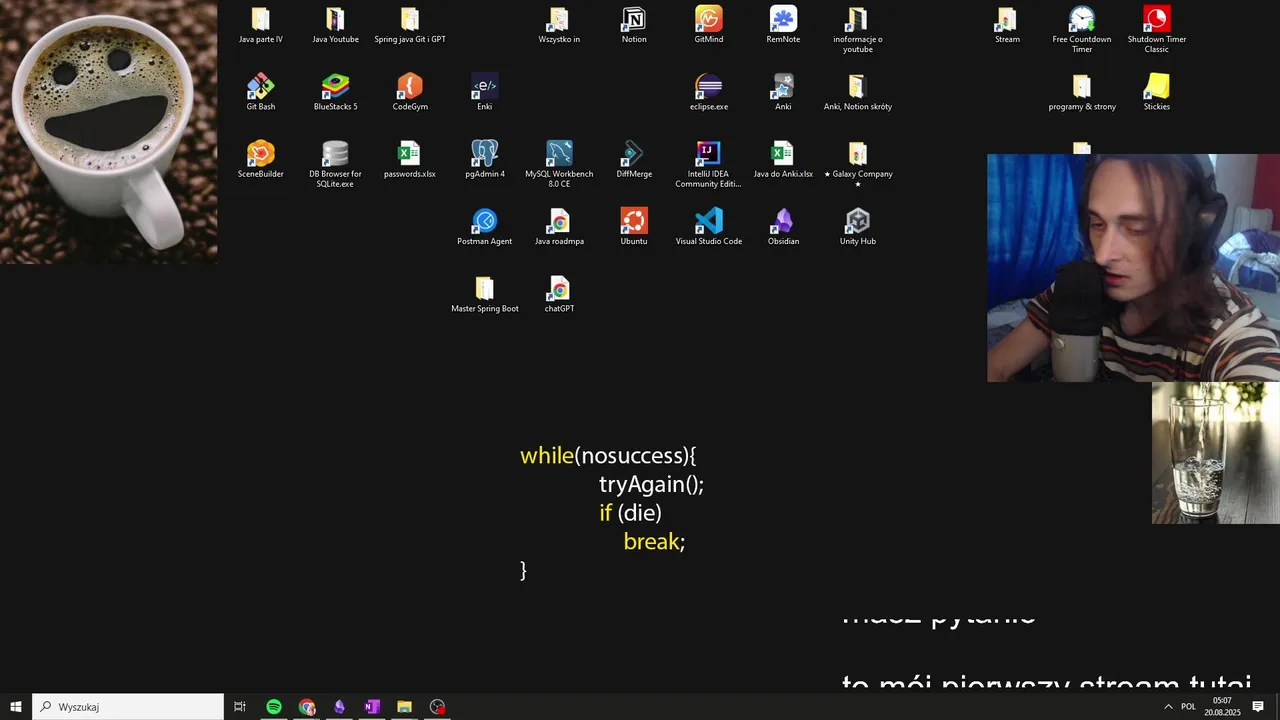1280x720 pixels.
Task: Focus the Wyszukaj taskbar search box
Action: pos(128,707)
